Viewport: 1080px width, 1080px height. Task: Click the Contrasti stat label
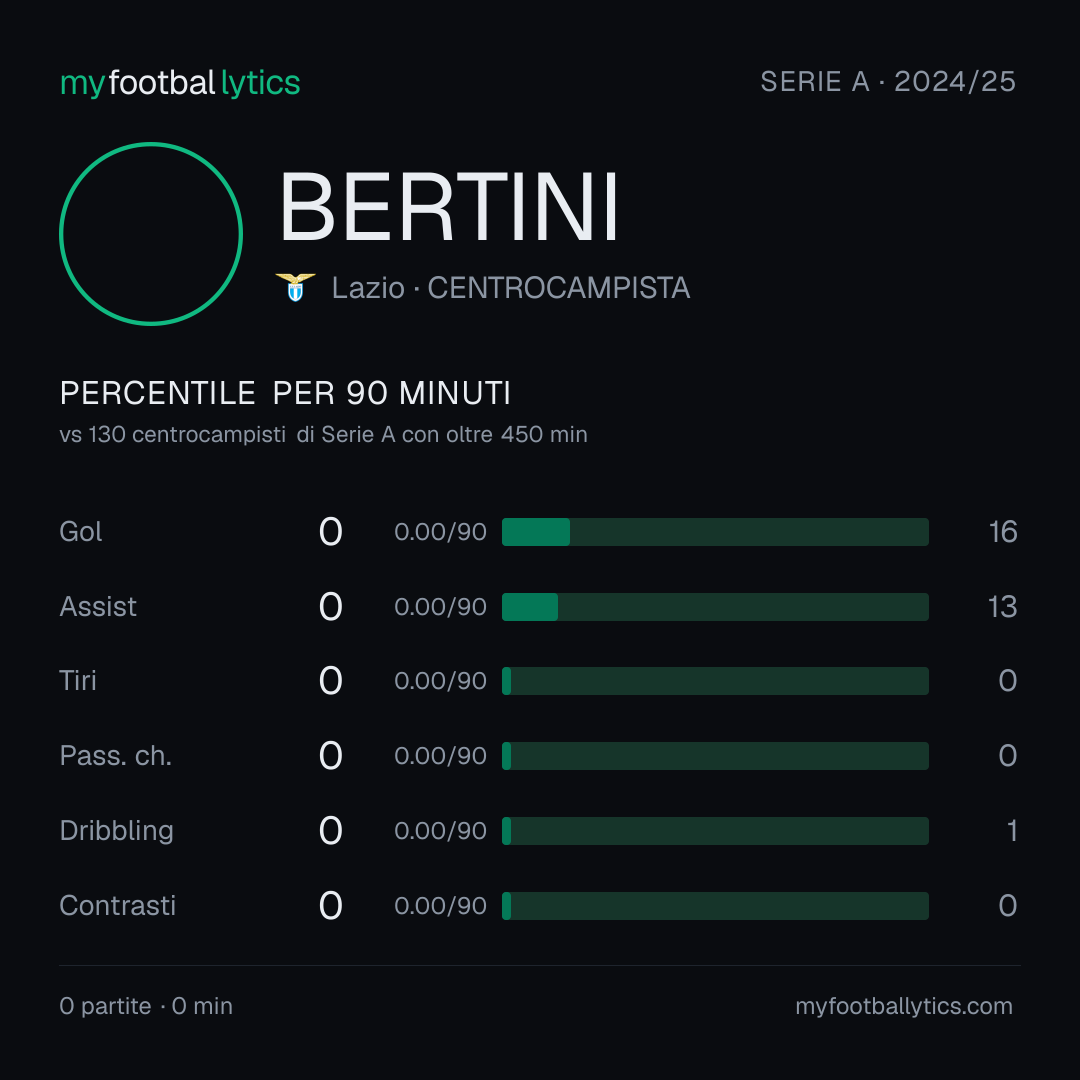[x=118, y=906]
